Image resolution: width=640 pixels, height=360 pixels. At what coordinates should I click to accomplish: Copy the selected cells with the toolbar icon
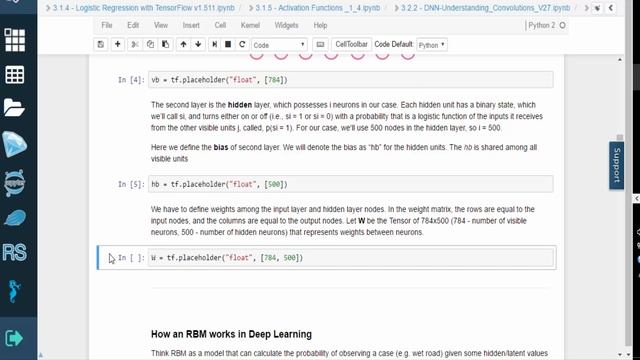(150, 44)
